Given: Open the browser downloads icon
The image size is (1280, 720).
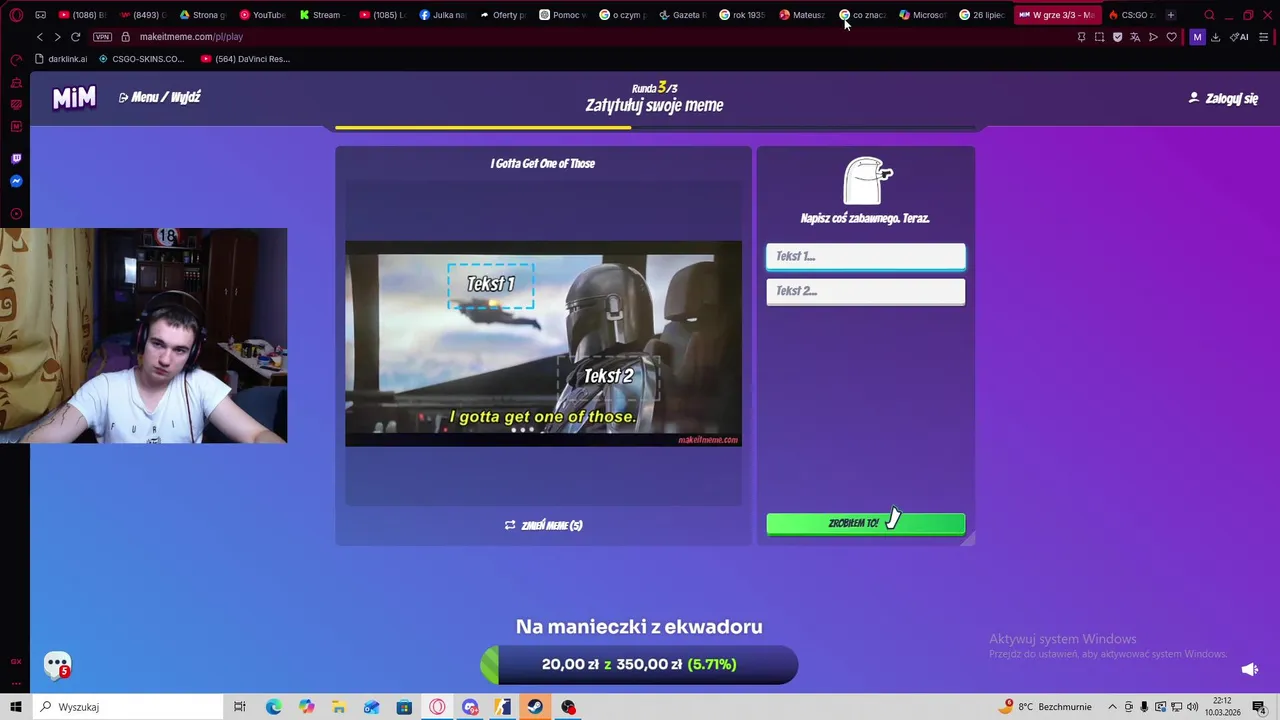Looking at the screenshot, I should 1215,37.
